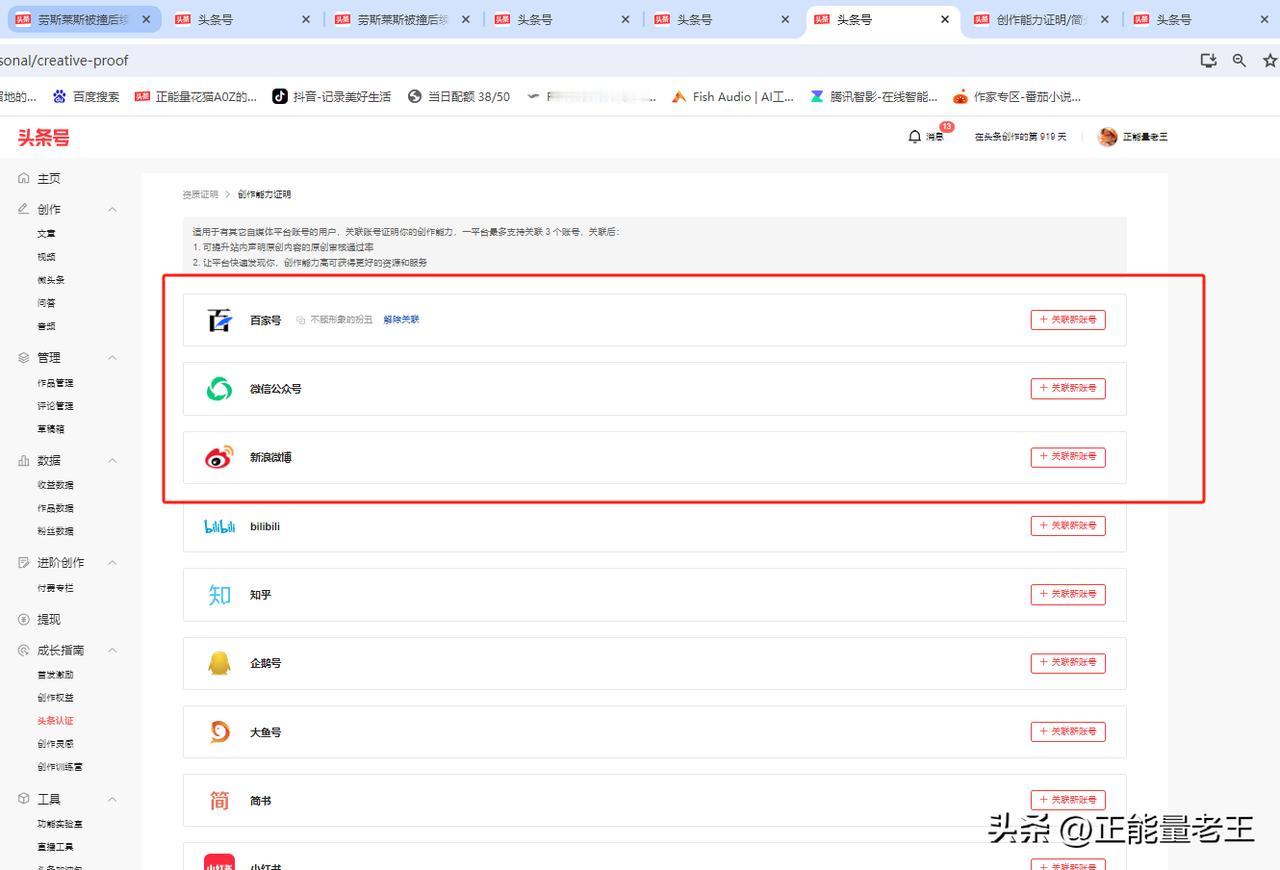Open the 百度搜索 bookmark

86,97
